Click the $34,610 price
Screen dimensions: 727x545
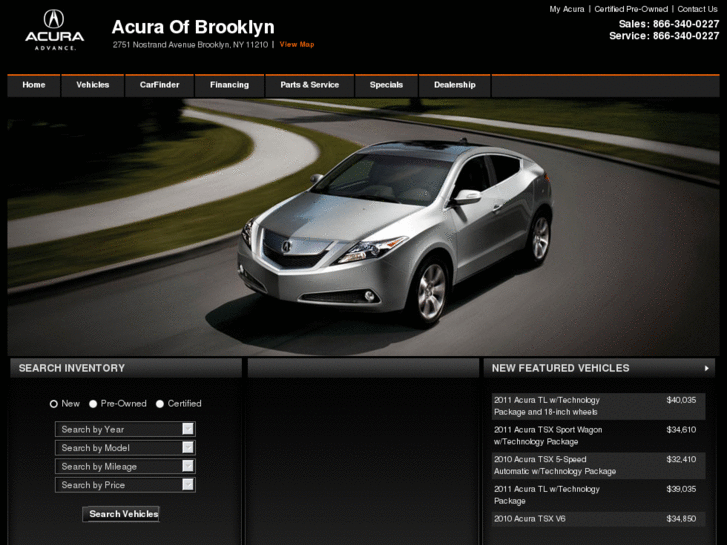(681, 430)
